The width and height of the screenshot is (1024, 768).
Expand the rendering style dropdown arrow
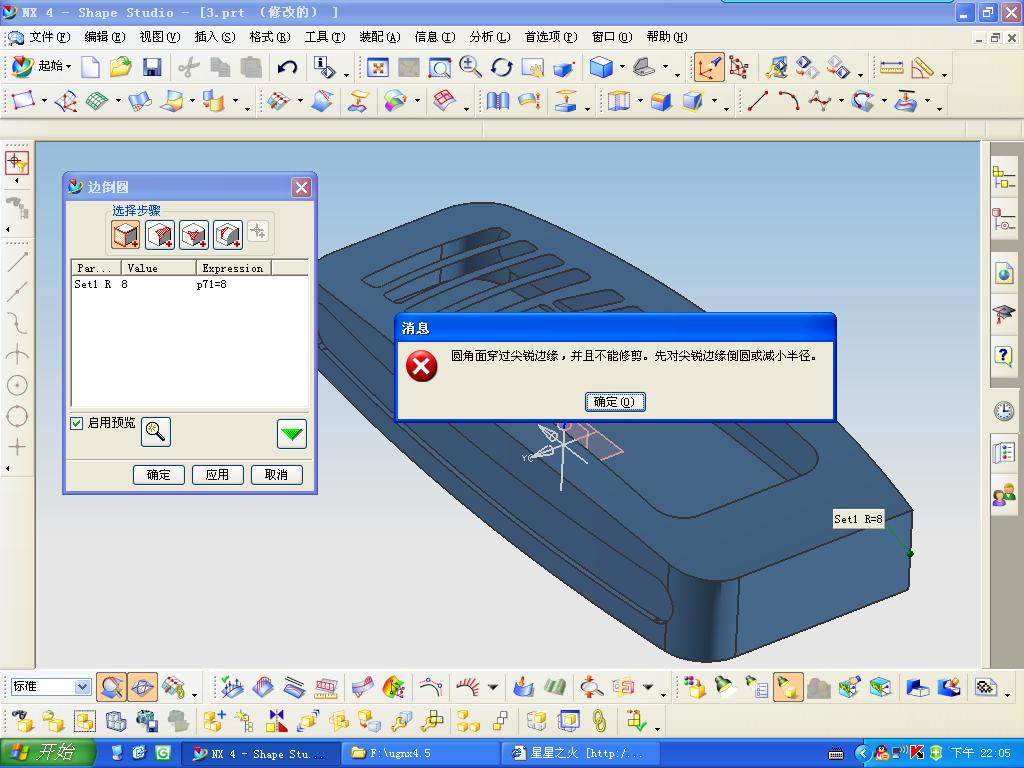[622, 67]
